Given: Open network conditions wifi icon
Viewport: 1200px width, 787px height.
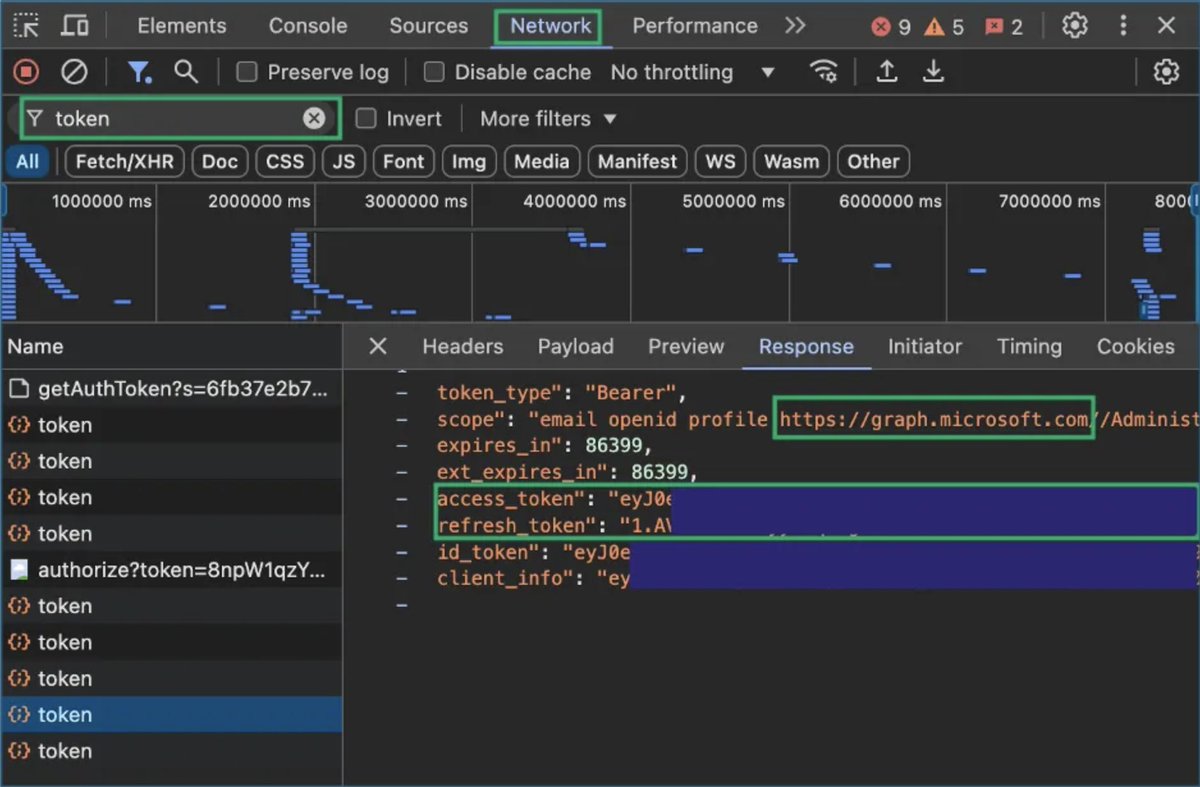Looking at the screenshot, I should click(x=824, y=71).
